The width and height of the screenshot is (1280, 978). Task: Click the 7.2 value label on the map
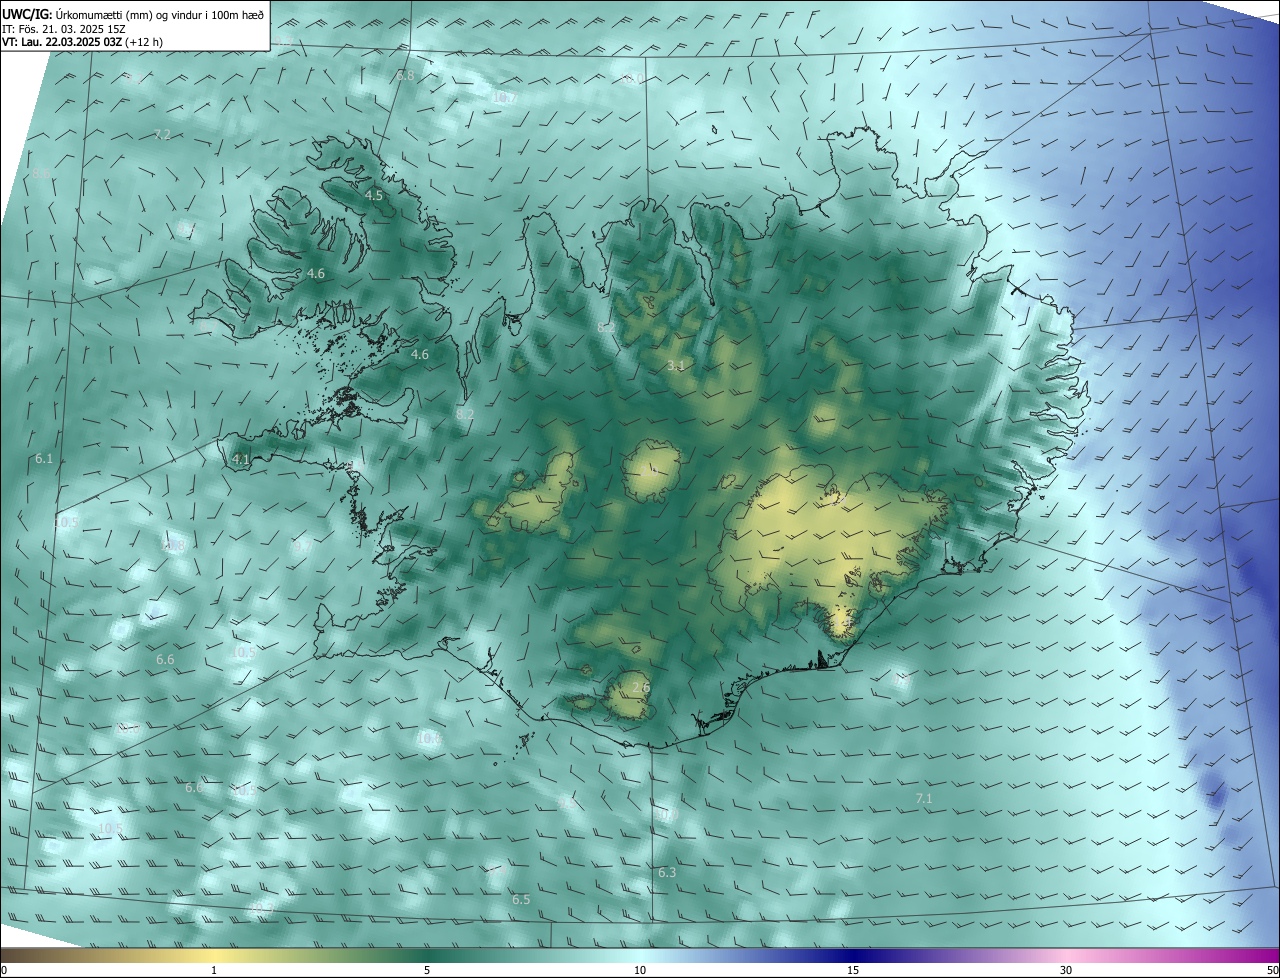162,134
